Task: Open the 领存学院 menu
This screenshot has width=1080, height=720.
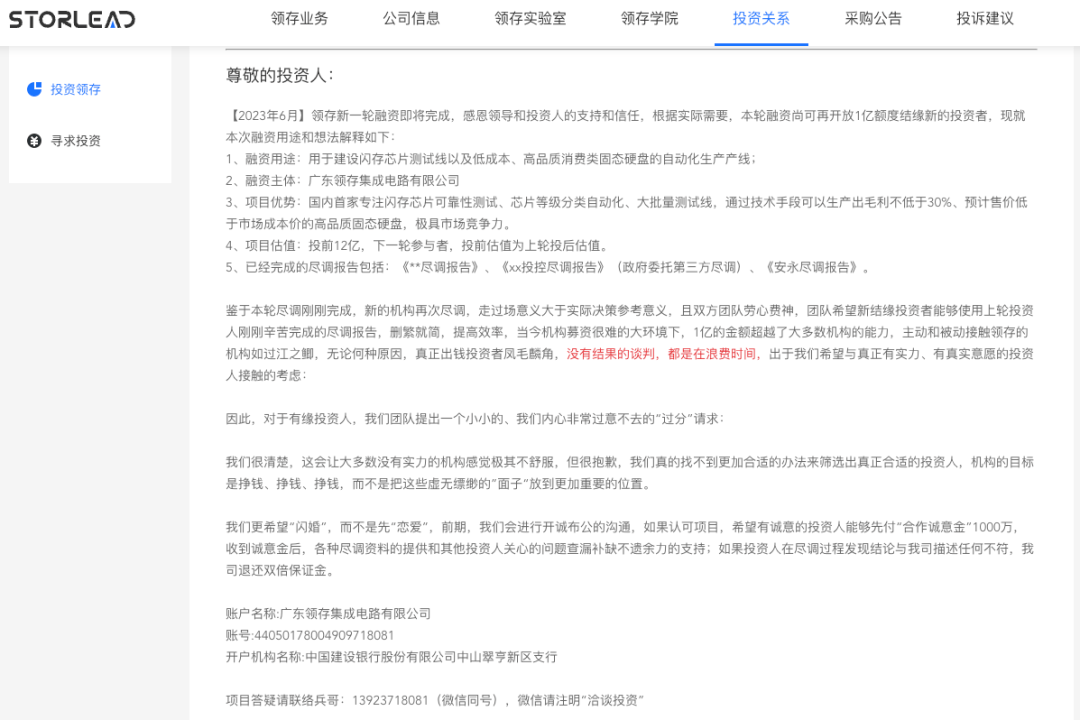Action: [x=650, y=19]
